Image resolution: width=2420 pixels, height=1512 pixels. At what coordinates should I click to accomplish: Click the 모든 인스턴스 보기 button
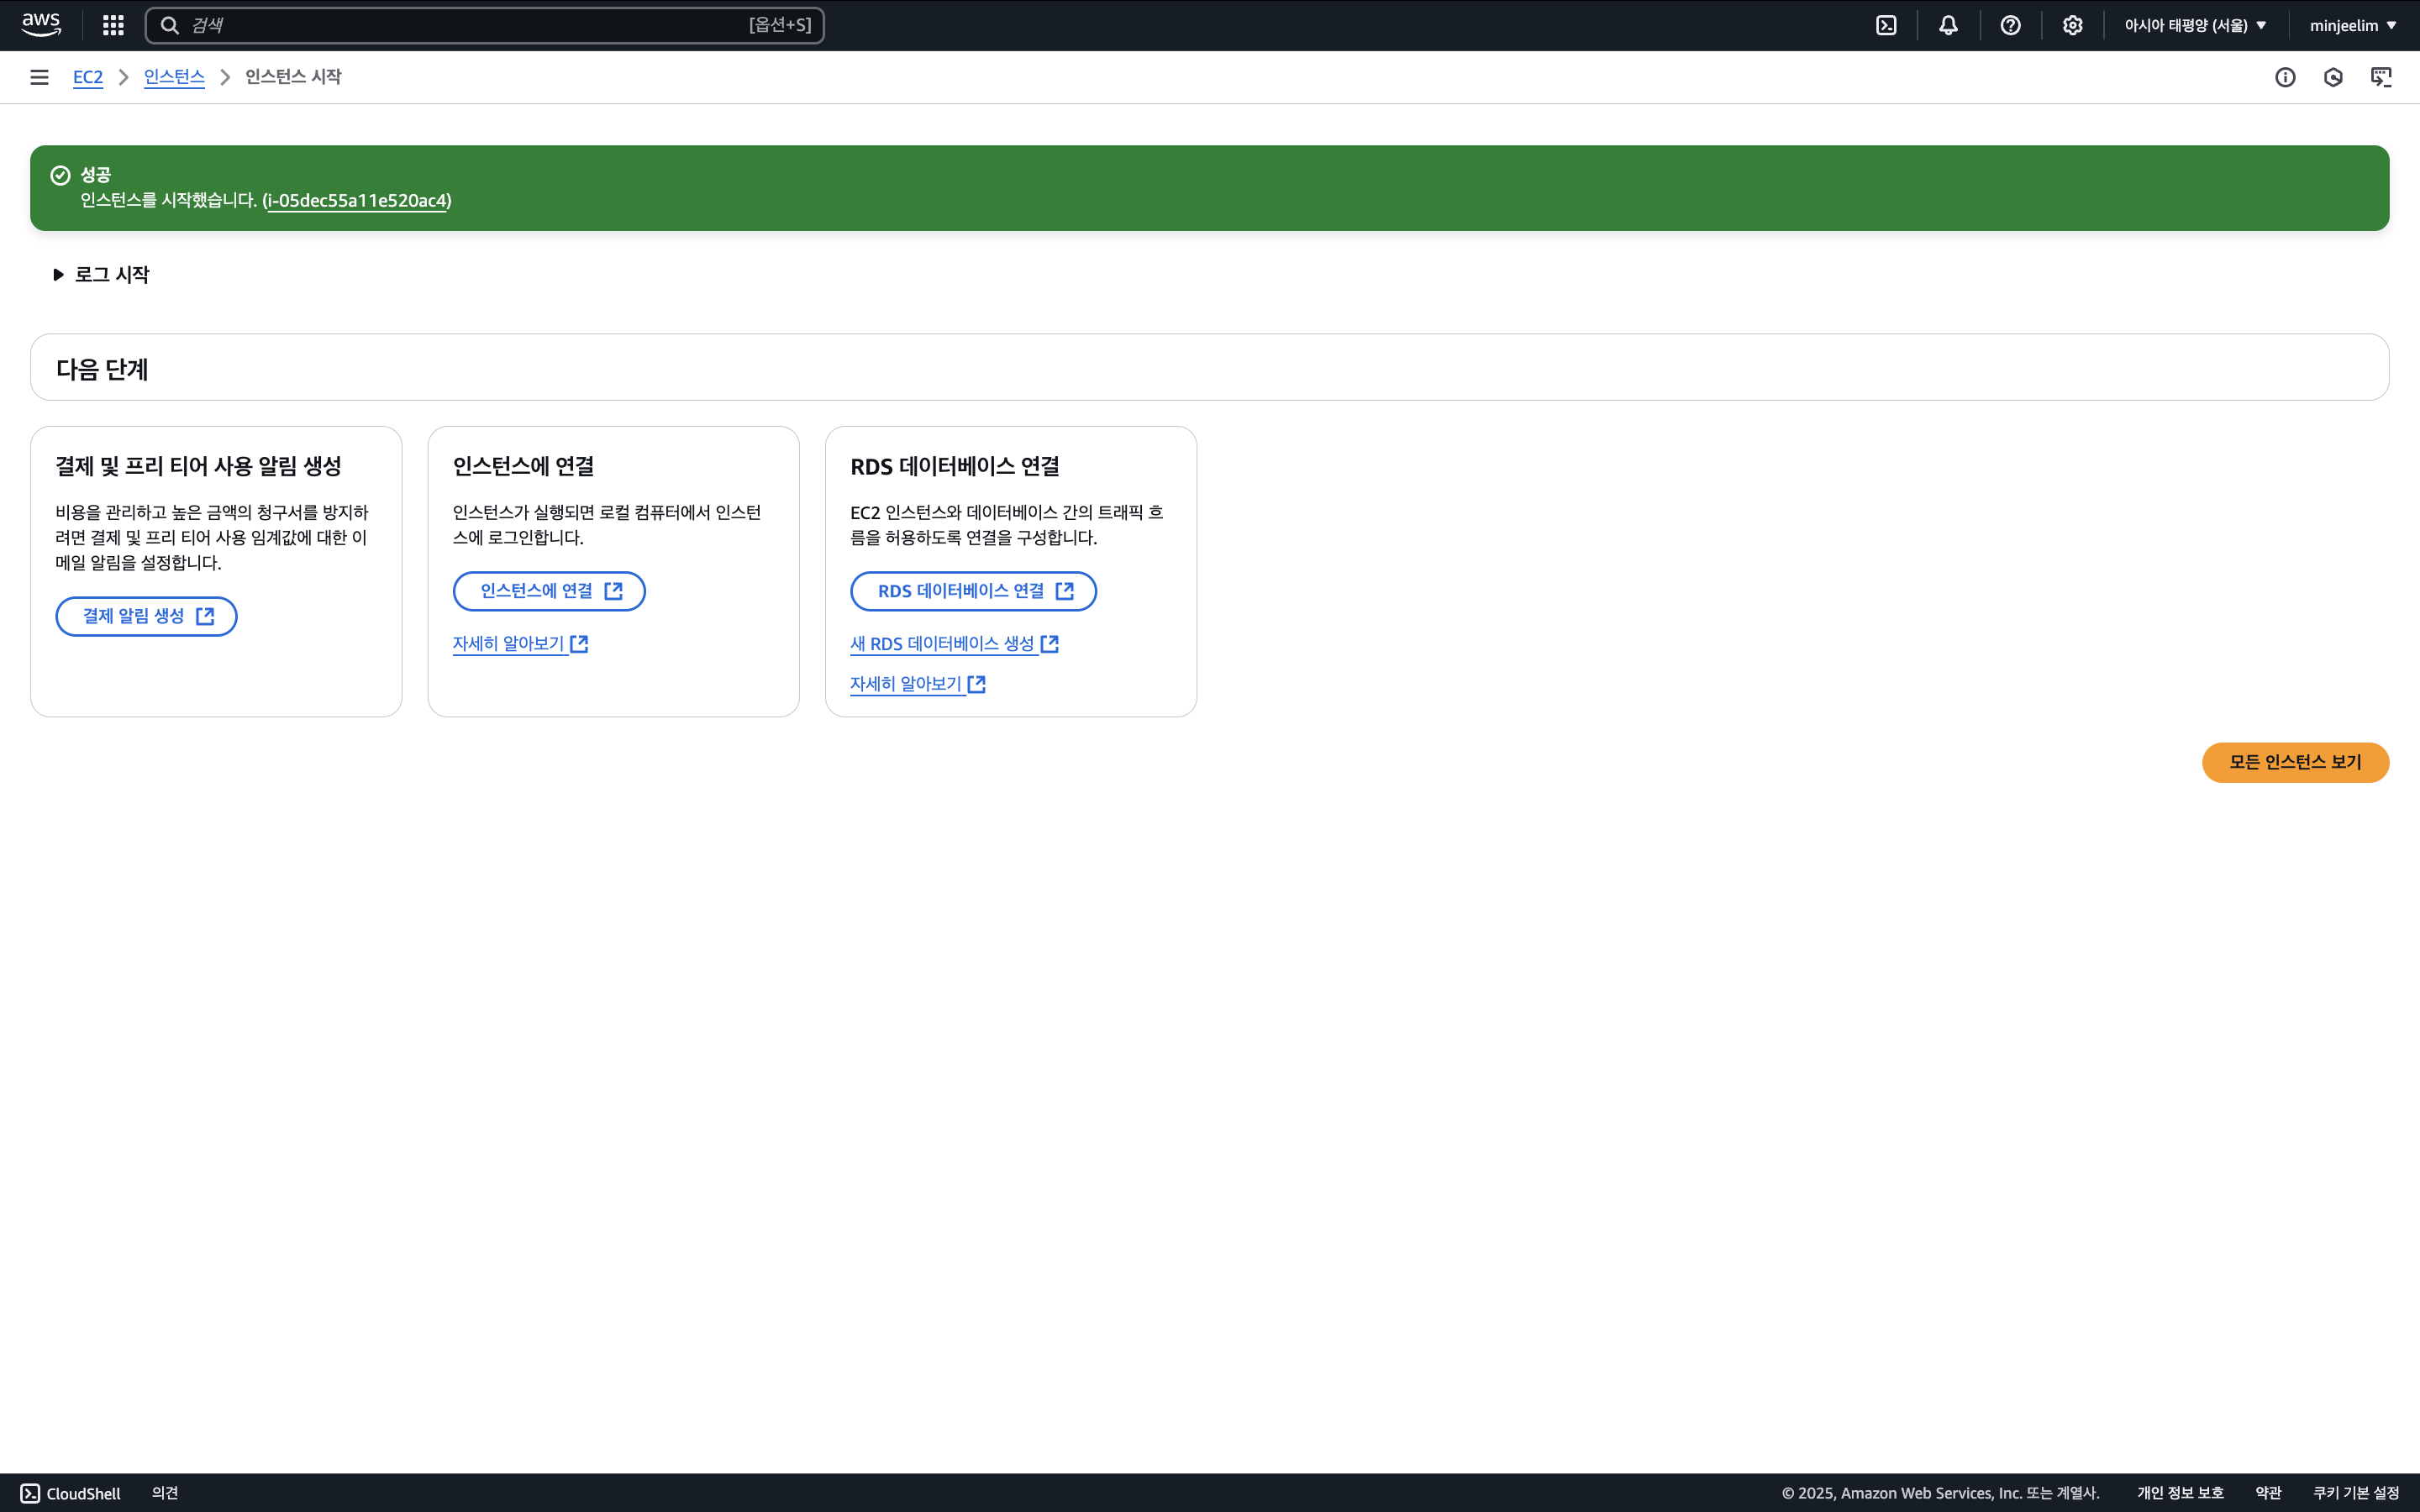(x=2295, y=762)
